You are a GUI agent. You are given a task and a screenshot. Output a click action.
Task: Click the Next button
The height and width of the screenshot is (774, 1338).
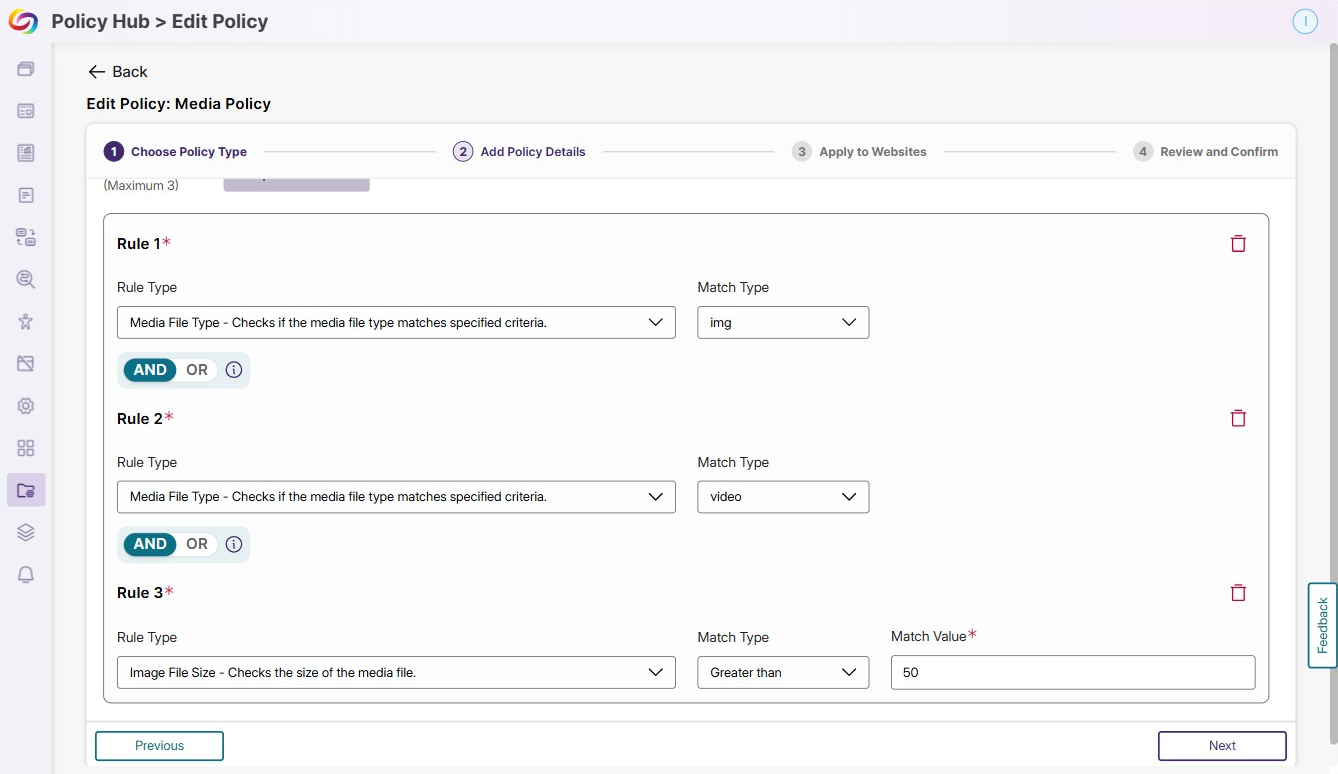(1222, 746)
